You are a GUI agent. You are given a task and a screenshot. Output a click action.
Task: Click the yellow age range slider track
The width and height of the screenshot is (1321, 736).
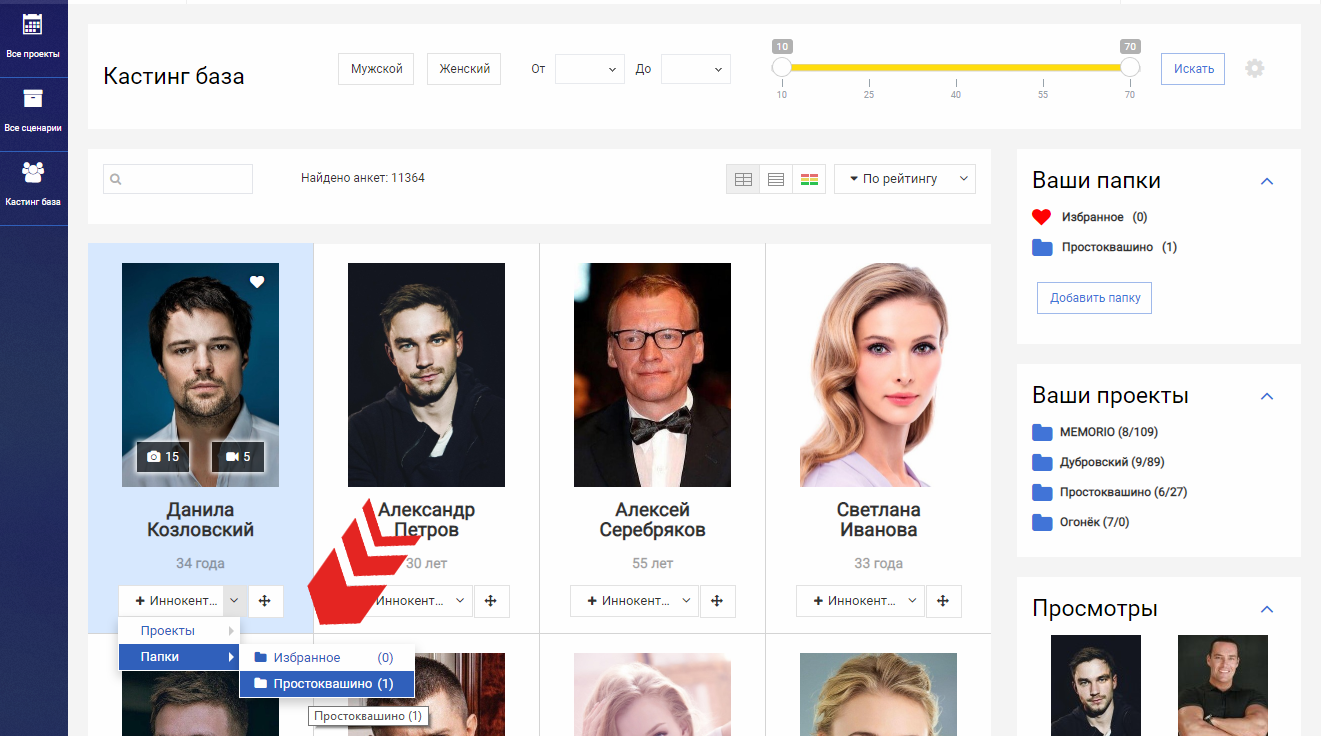956,67
